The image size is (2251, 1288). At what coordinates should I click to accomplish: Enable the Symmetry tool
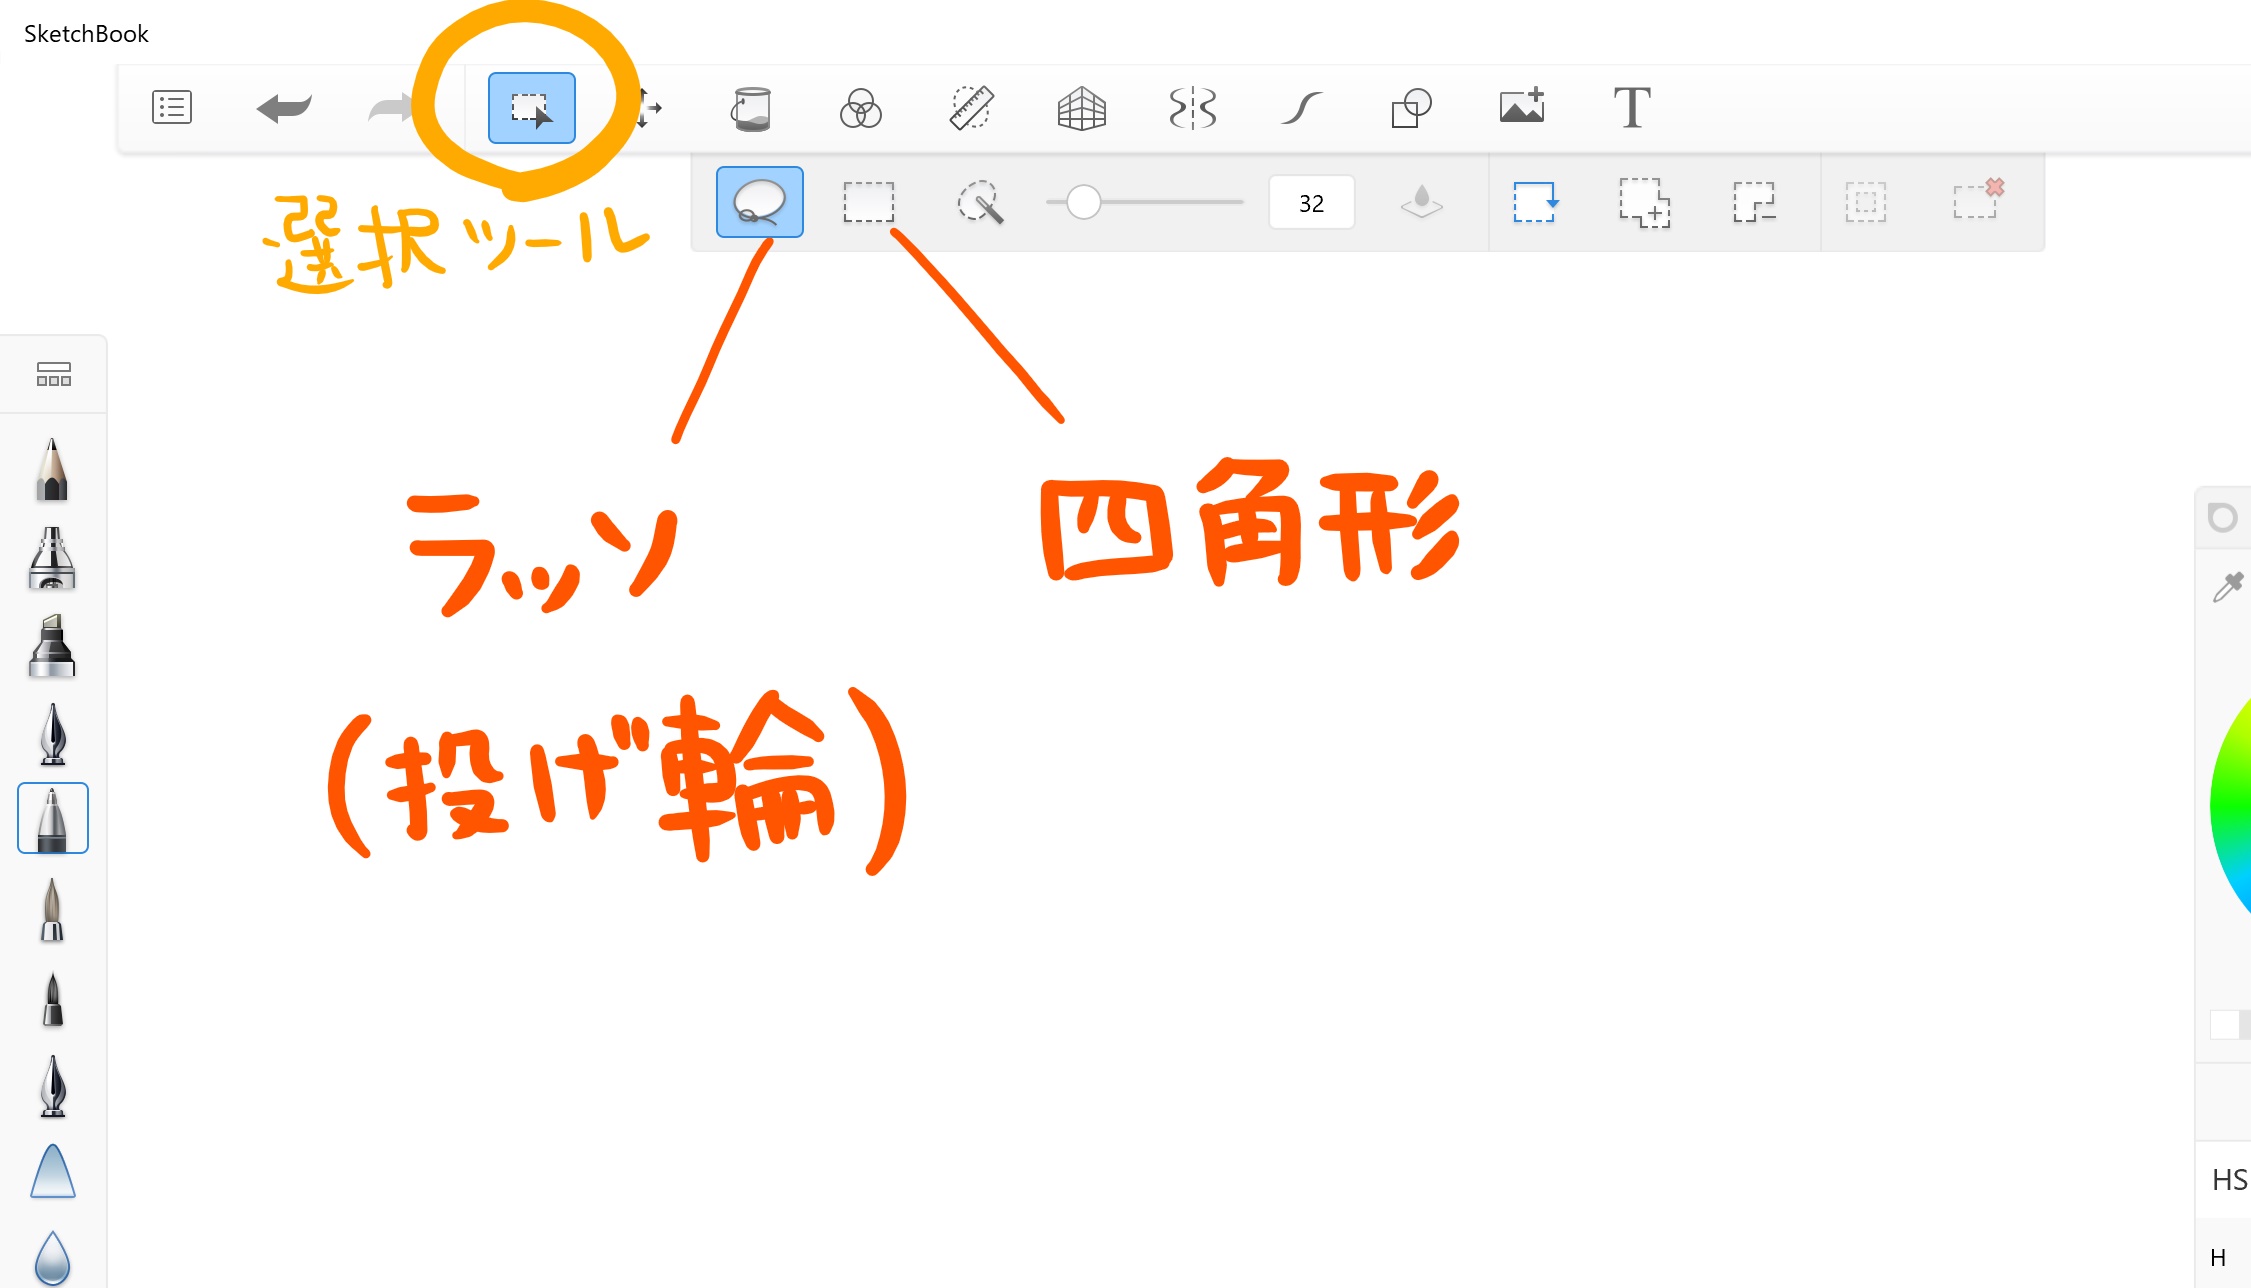tap(1192, 108)
